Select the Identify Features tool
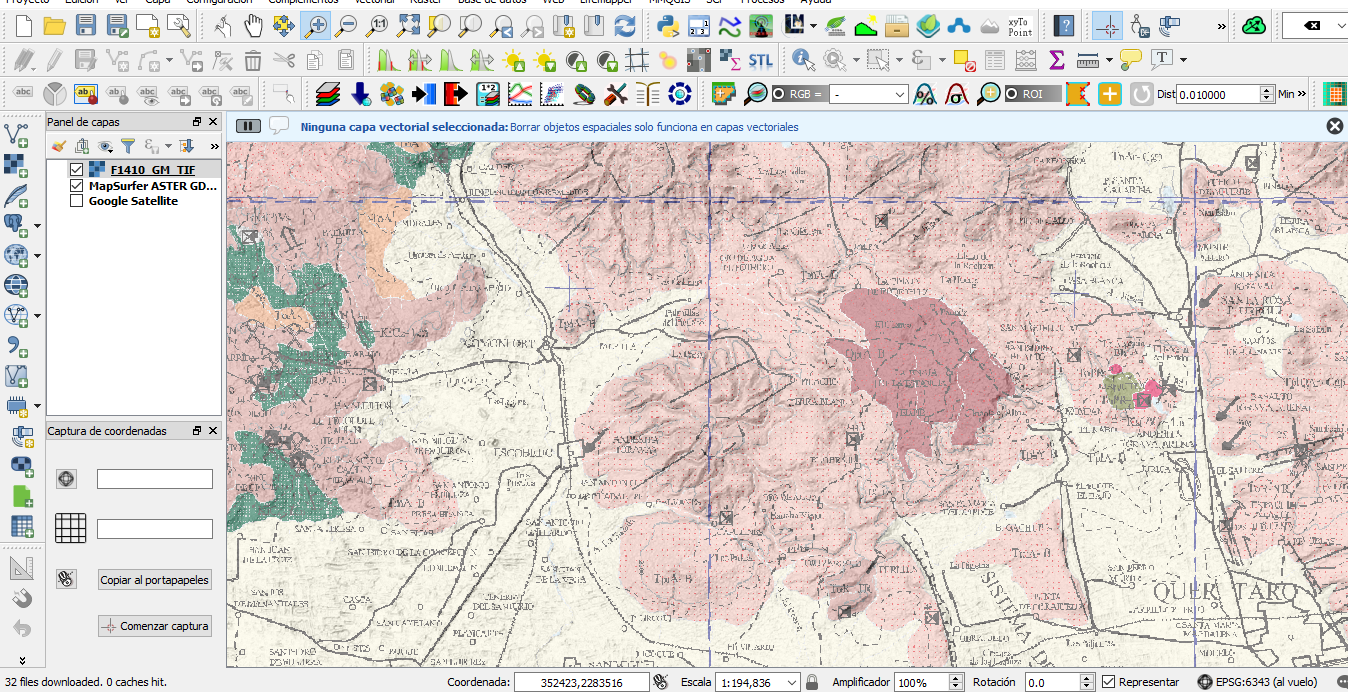 [802, 60]
